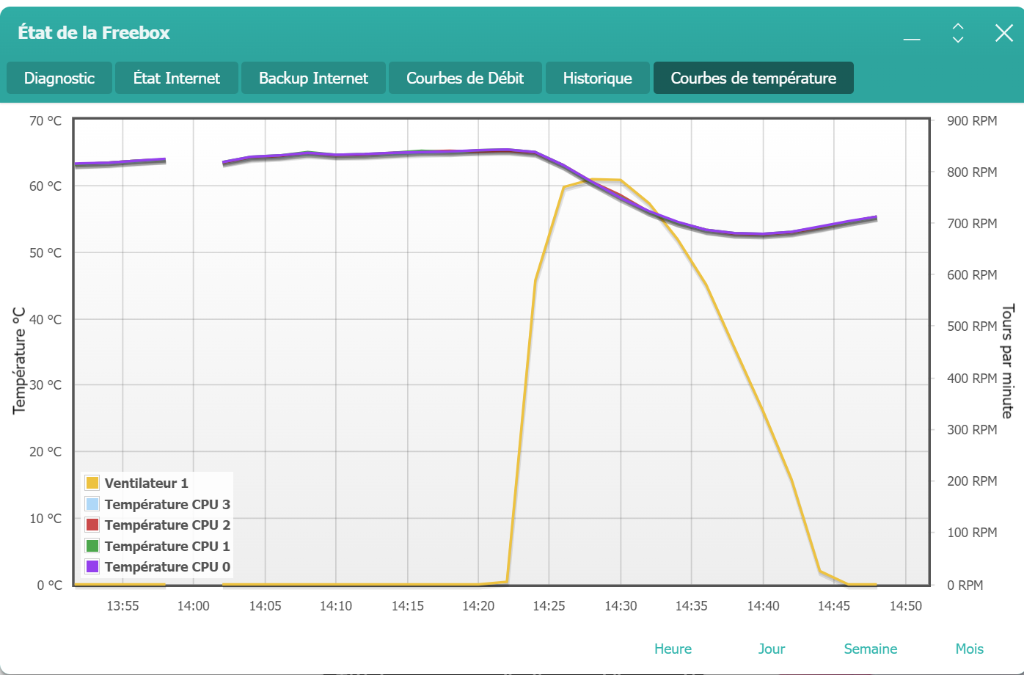This screenshot has width=1024, height=675.
Task: Click the 900 RPM axis label
Action: [972, 121]
